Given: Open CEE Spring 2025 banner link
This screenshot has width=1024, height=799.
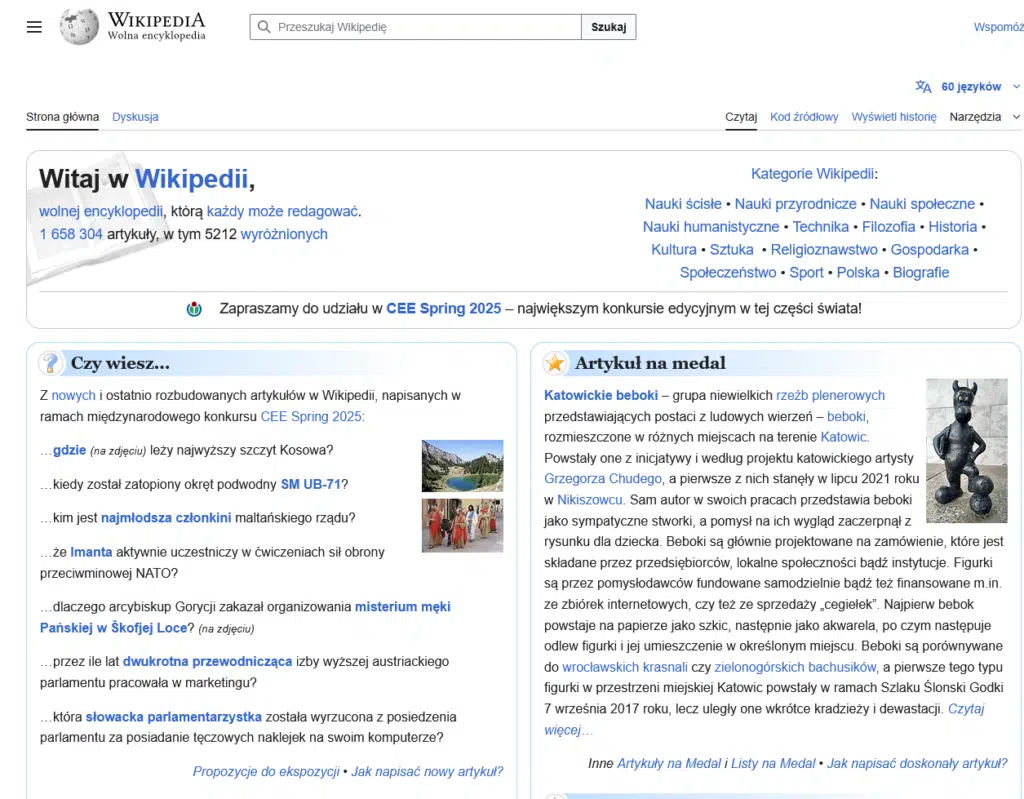Looking at the screenshot, I should tap(443, 308).
